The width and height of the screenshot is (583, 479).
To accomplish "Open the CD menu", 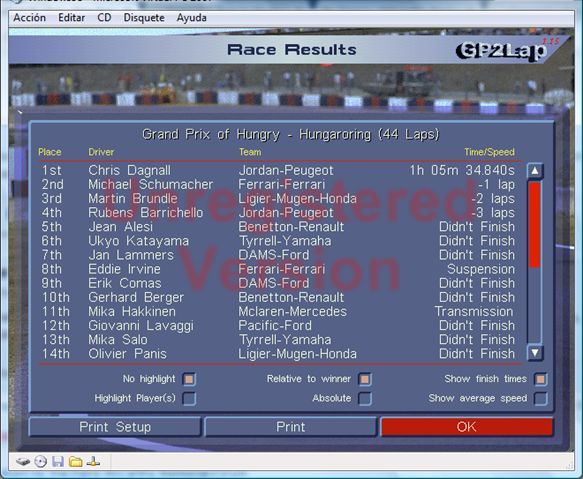I will click(104, 18).
